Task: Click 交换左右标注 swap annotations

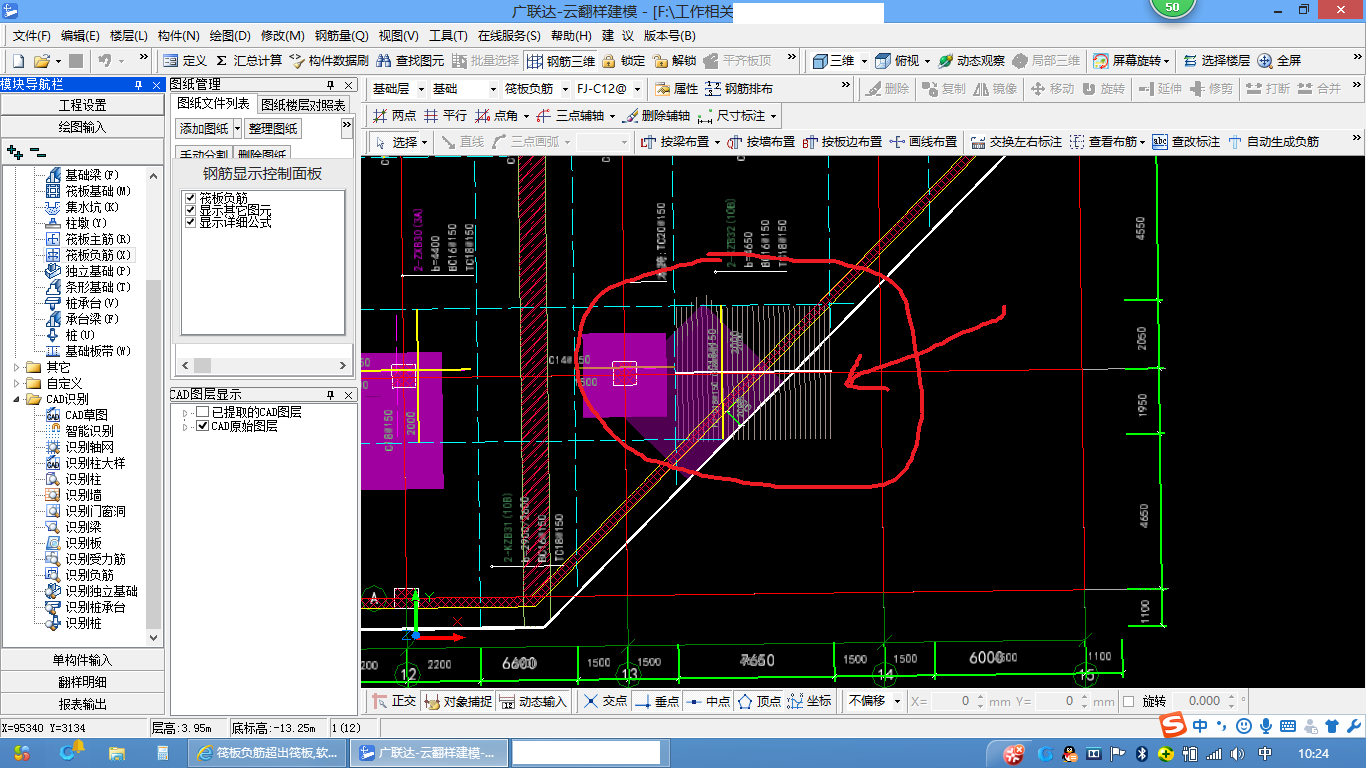Action: click(1016, 142)
